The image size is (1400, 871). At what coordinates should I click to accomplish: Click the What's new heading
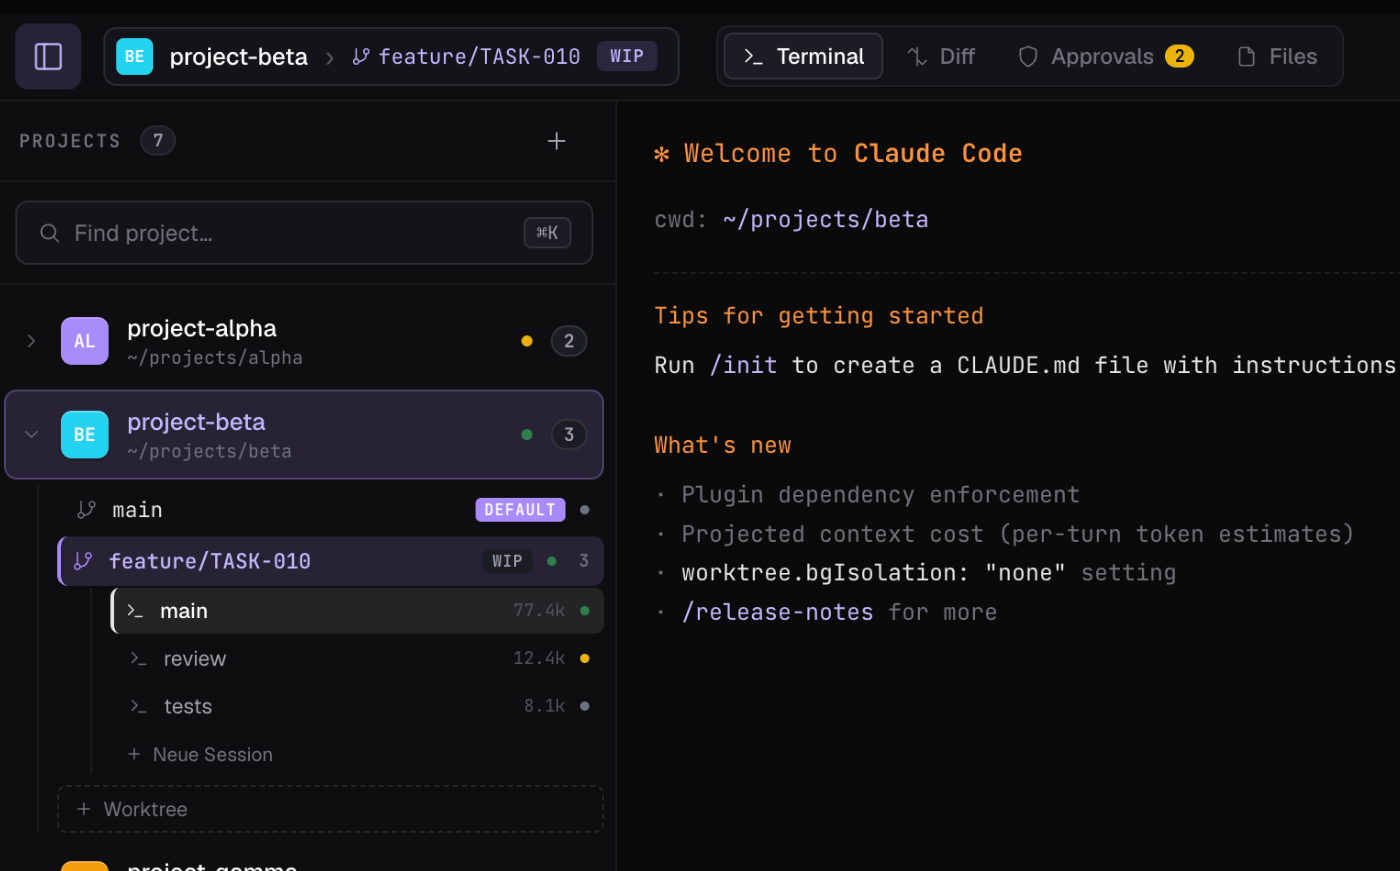coord(723,446)
